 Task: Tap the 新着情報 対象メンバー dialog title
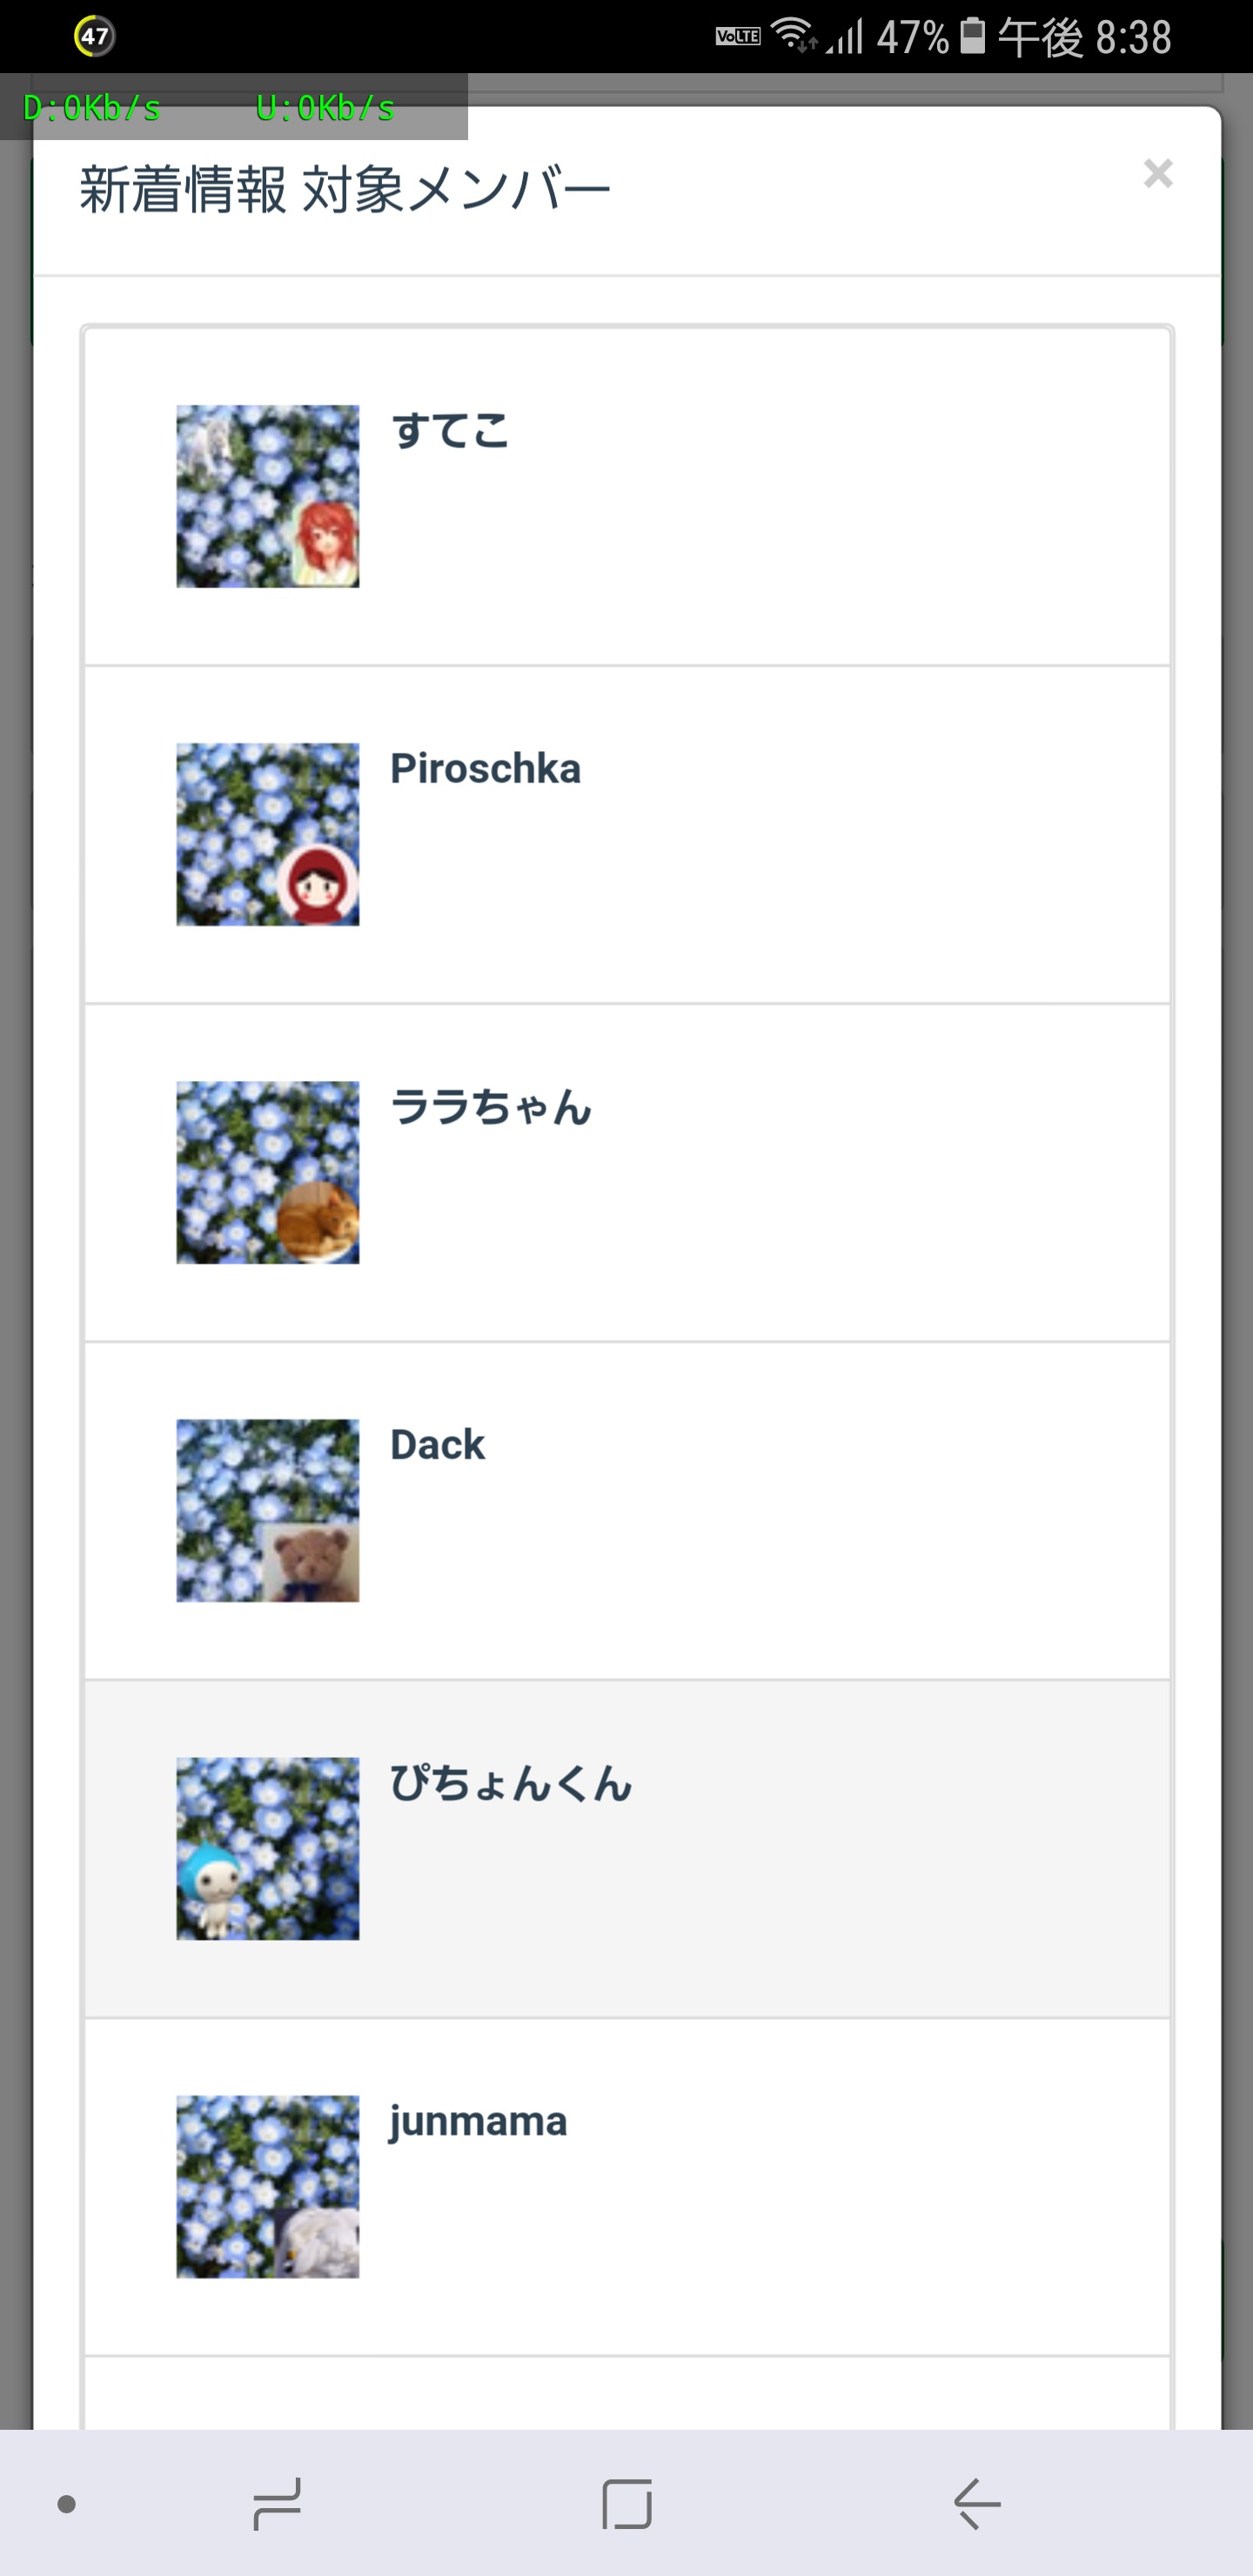pos(345,190)
